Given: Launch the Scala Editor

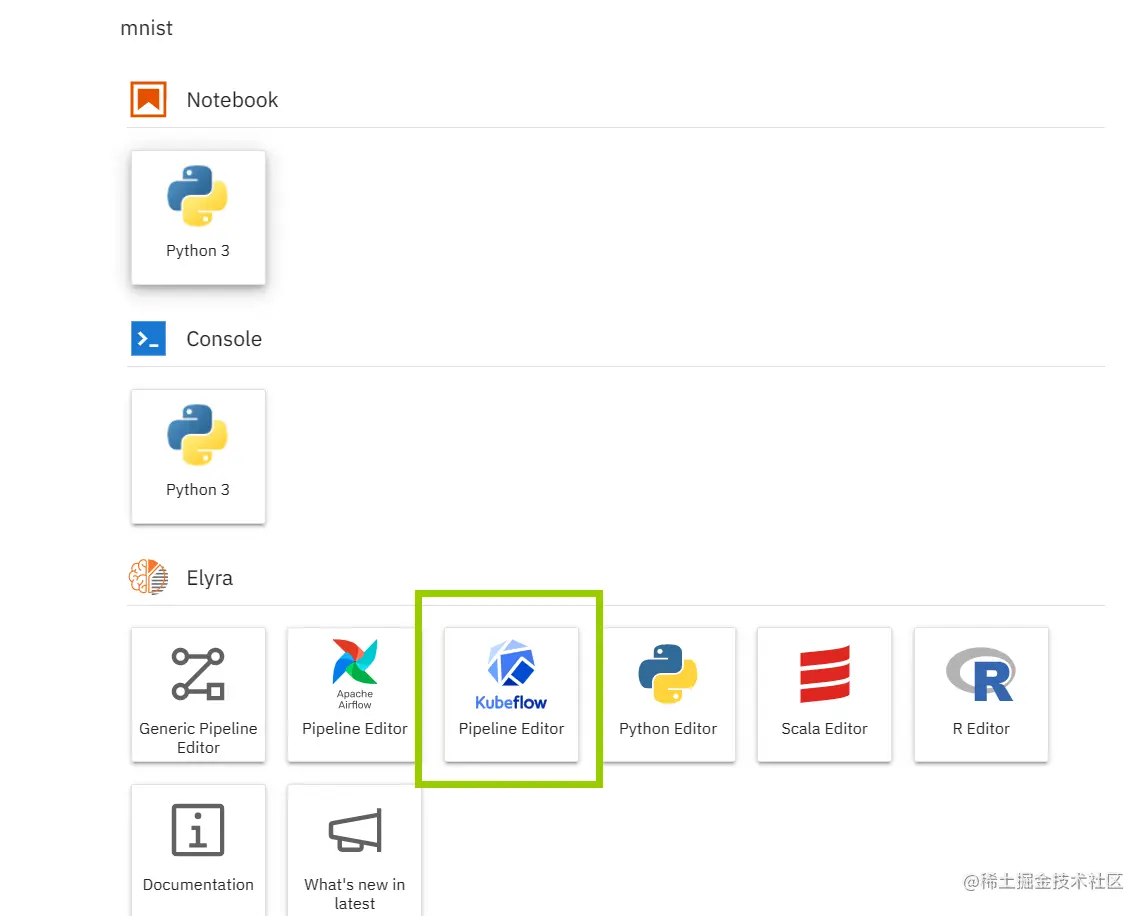Looking at the screenshot, I should tap(824, 695).
